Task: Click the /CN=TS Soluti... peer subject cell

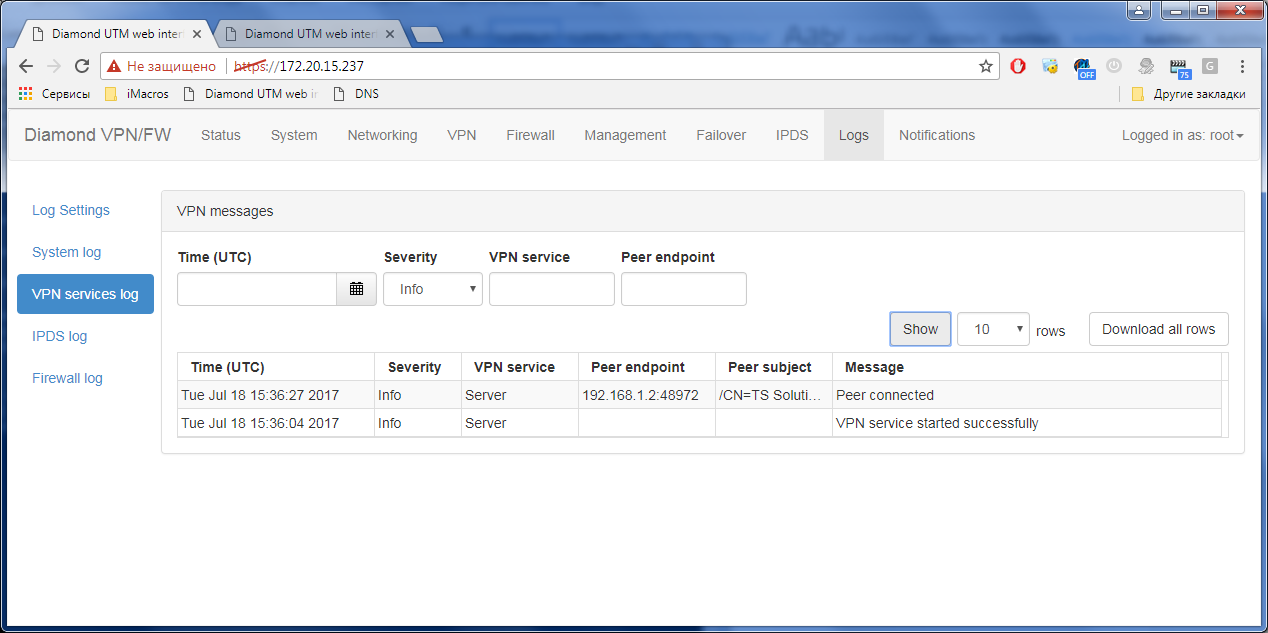Action: 774,395
